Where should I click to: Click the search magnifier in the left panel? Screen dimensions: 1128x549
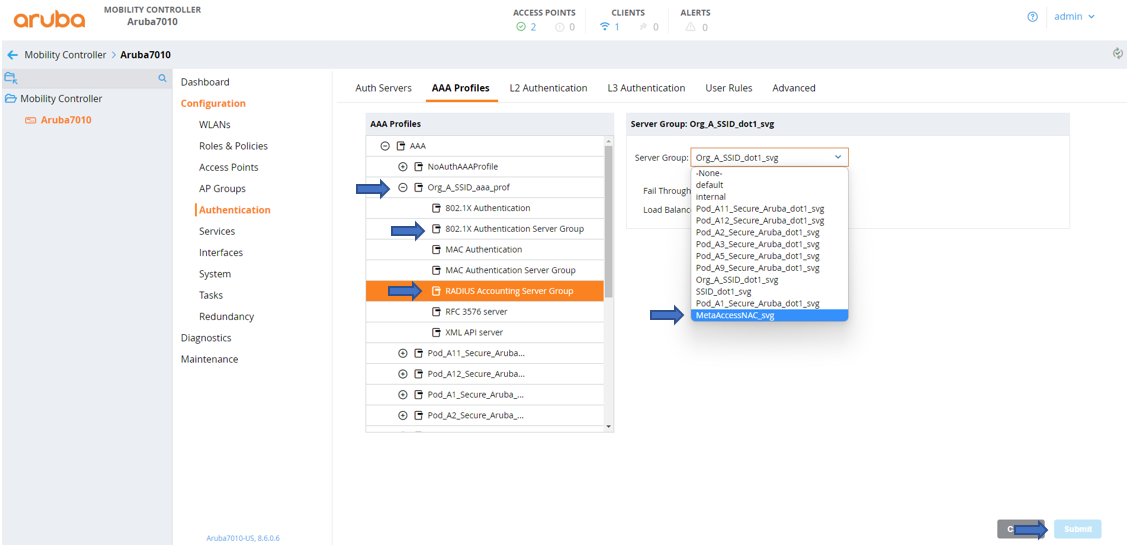pyautogui.click(x=162, y=78)
